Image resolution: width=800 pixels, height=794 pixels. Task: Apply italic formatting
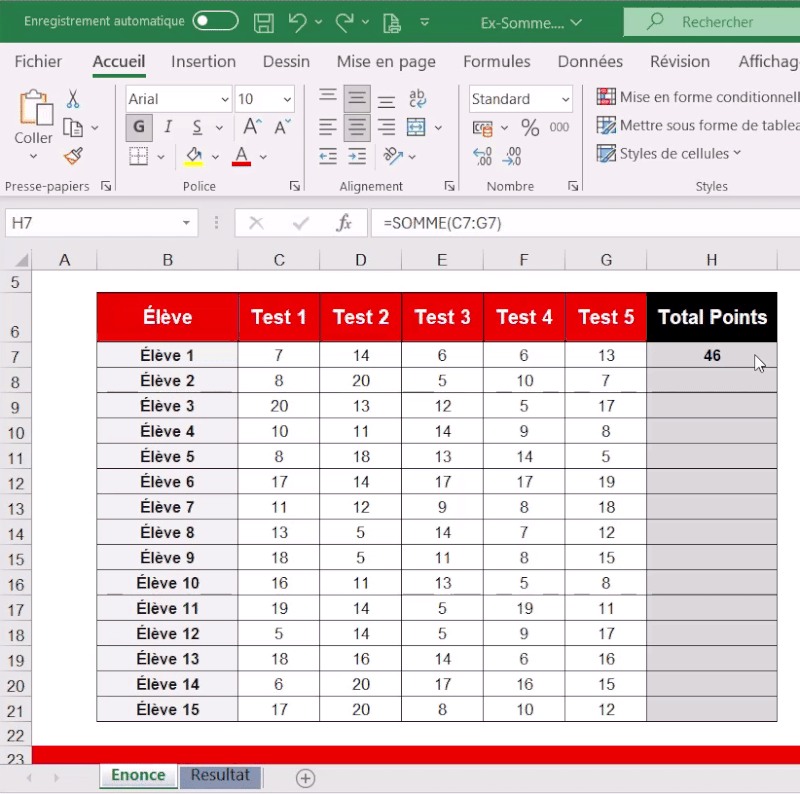(x=168, y=127)
